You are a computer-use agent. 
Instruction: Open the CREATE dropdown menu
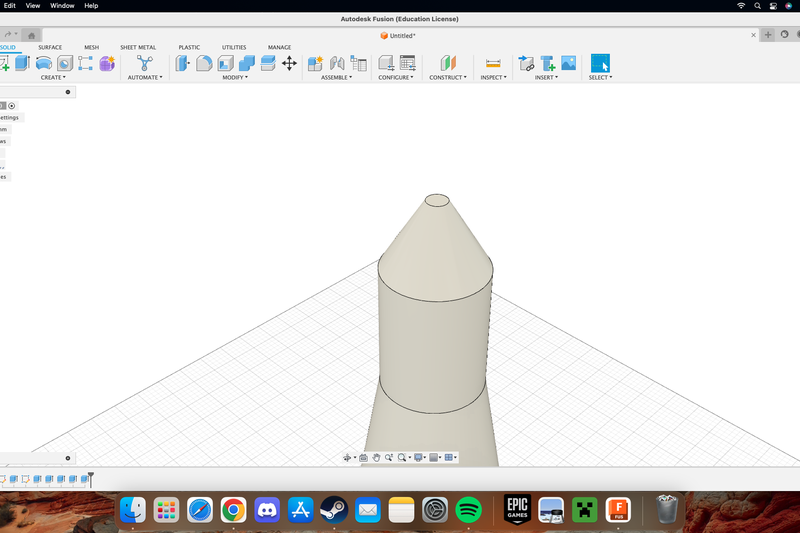[x=53, y=78]
